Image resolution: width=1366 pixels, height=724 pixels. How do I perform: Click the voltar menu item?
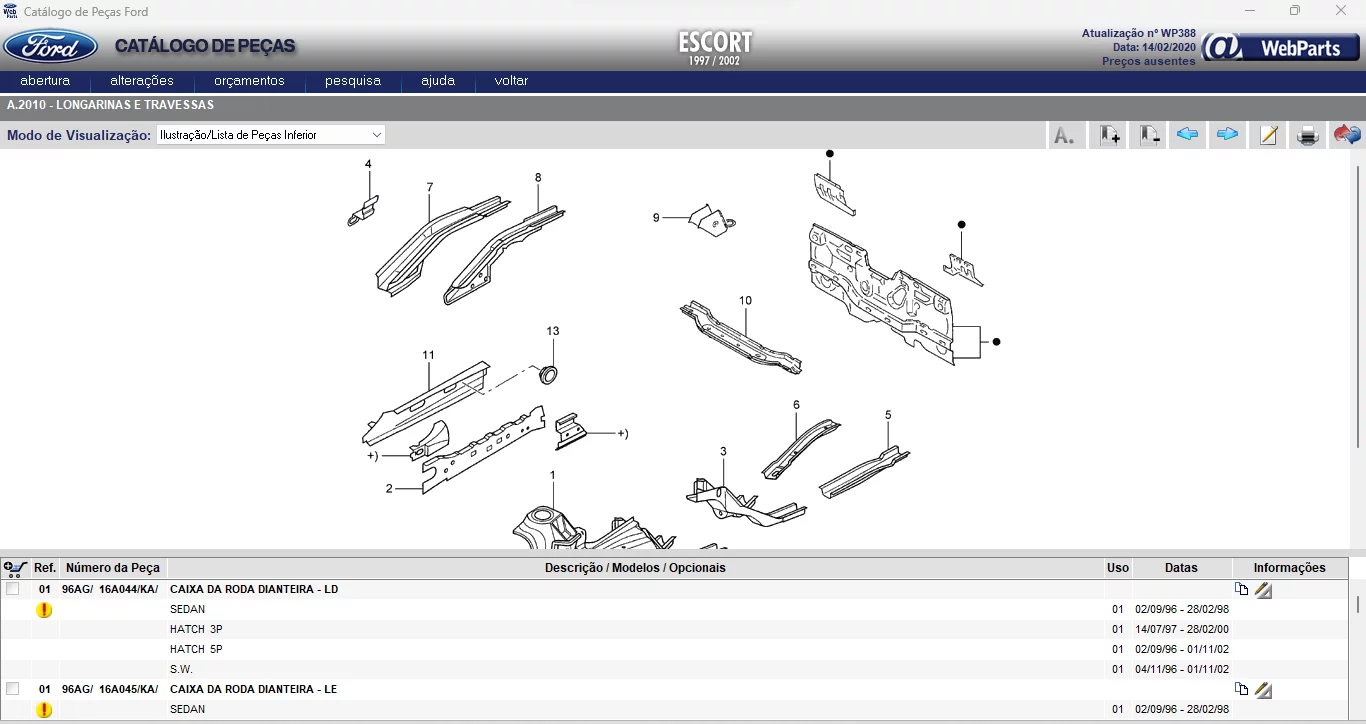pos(510,81)
